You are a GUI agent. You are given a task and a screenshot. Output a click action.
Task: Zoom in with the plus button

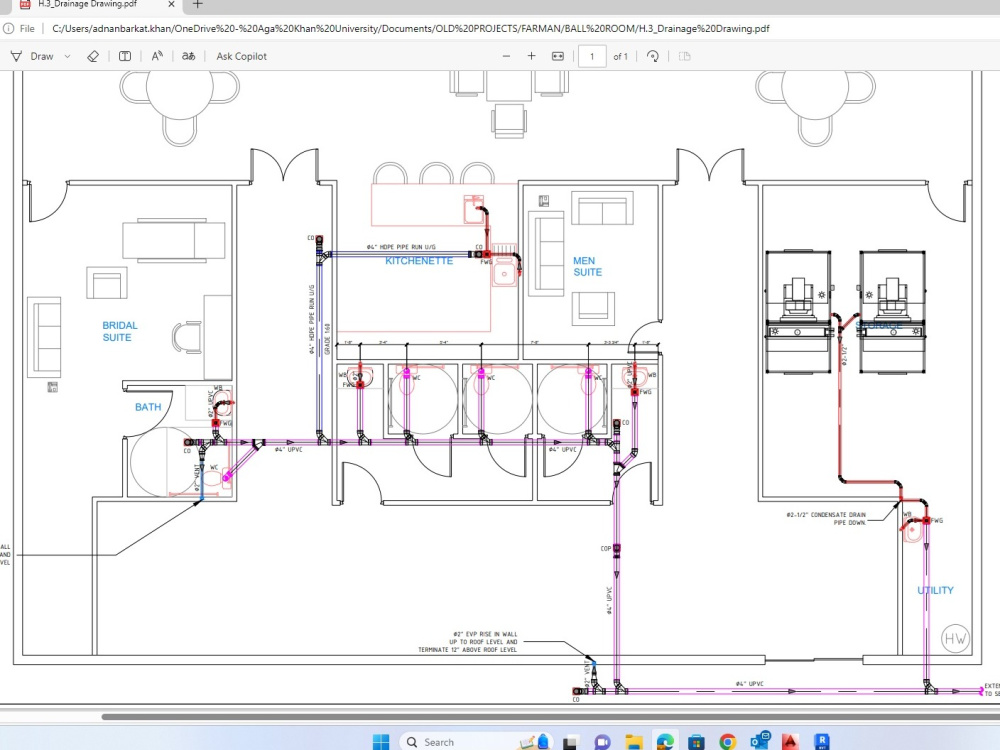531,56
